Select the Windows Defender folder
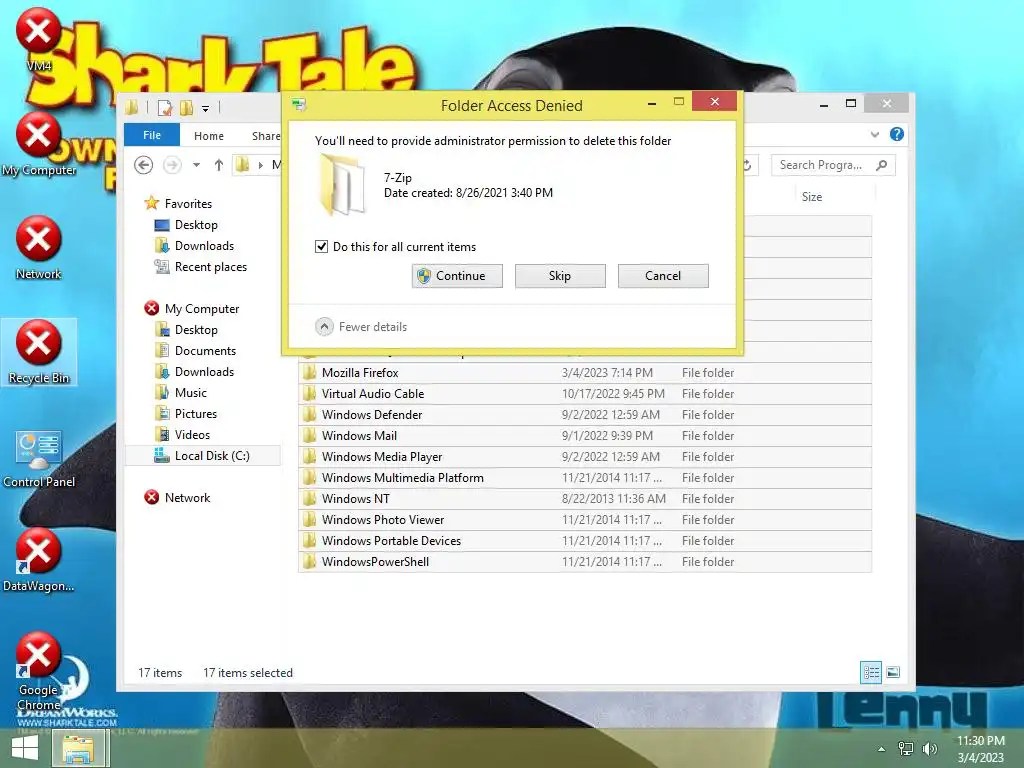The width and height of the screenshot is (1024, 768). coord(585,415)
